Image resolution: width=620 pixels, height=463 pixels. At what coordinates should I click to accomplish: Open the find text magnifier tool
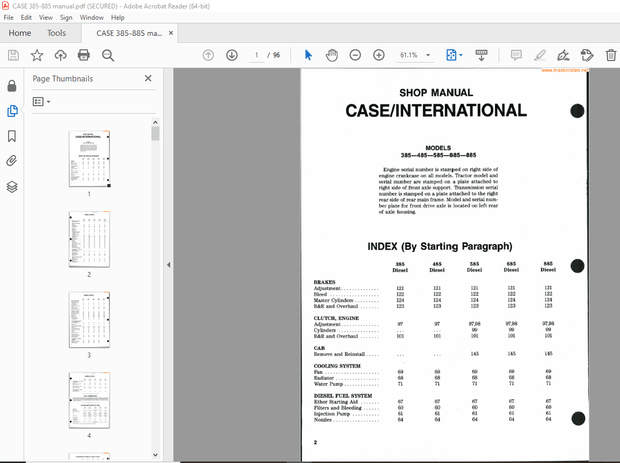[x=108, y=55]
